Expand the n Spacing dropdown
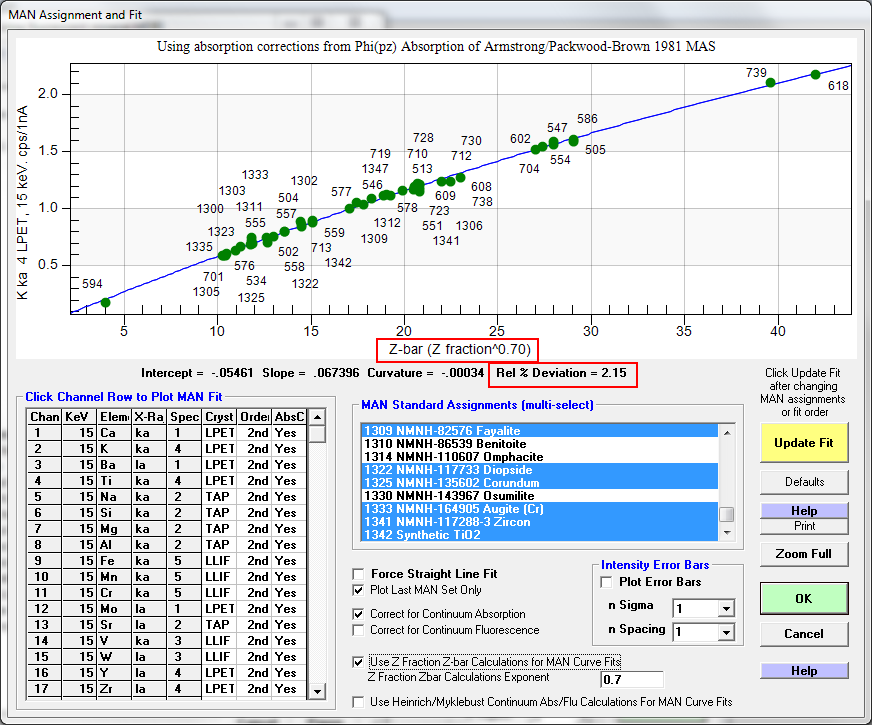872x725 pixels. pos(725,632)
